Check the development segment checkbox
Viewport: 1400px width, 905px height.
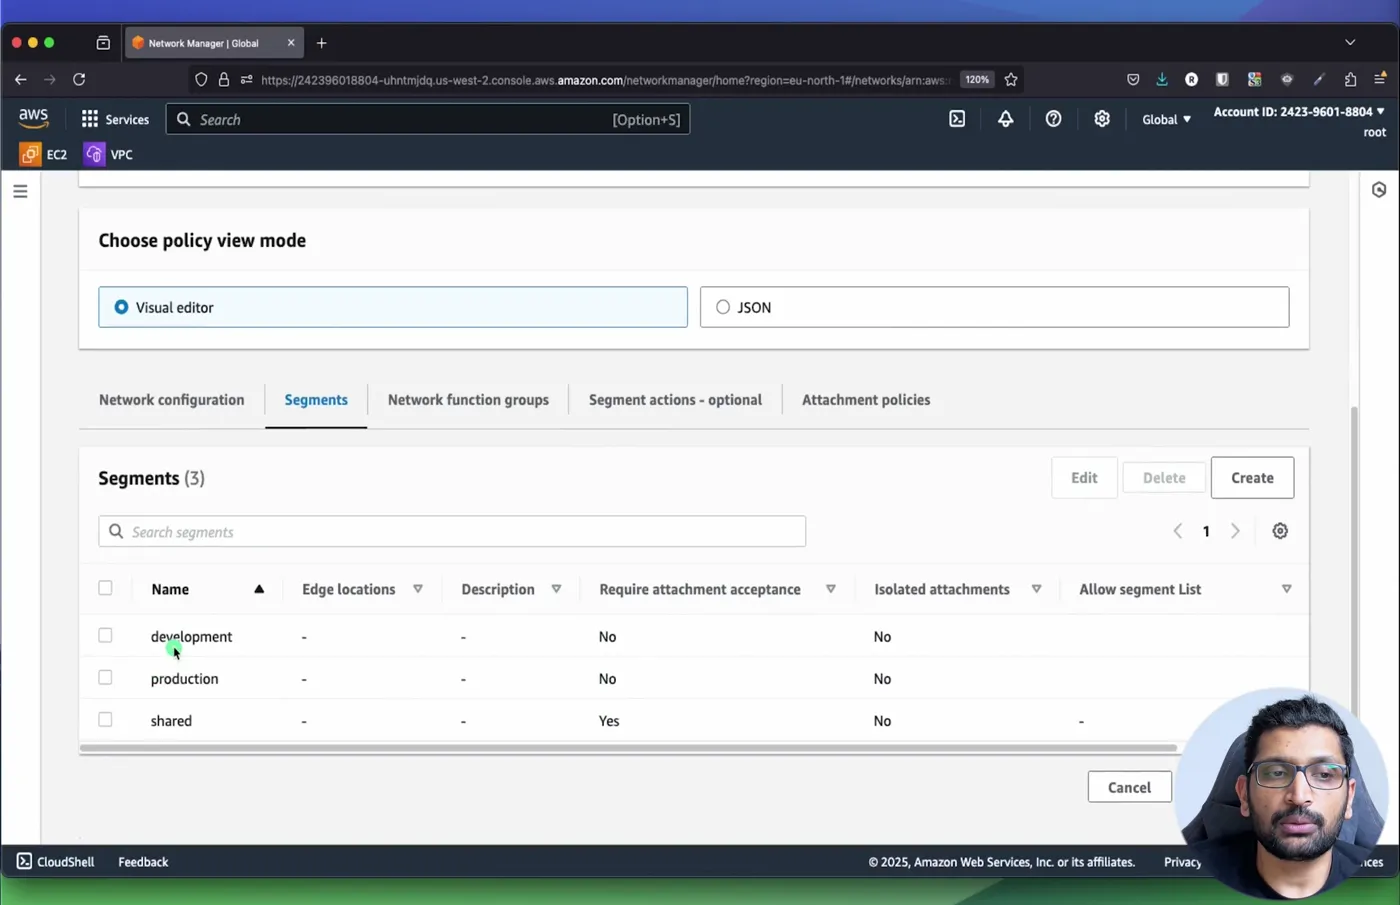[105, 635]
